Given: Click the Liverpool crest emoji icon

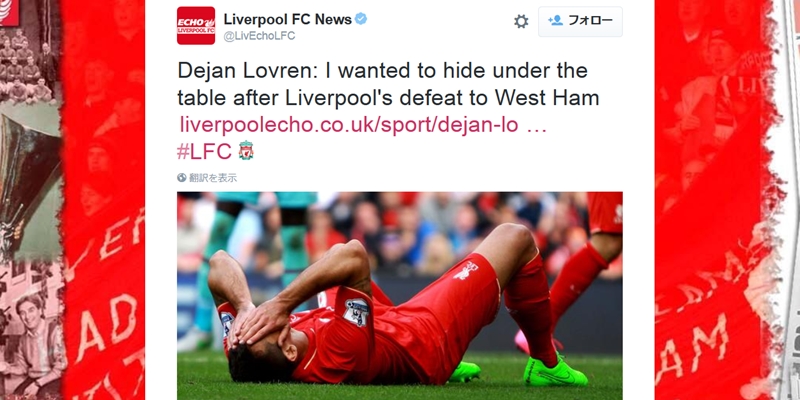Looking at the screenshot, I should point(246,151).
